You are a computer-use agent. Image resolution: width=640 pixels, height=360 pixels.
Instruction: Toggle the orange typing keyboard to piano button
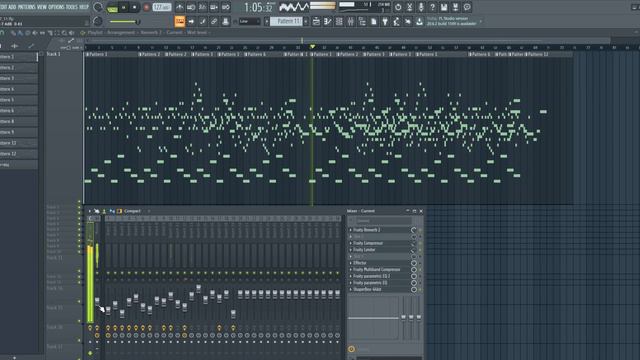[x=180, y=22]
